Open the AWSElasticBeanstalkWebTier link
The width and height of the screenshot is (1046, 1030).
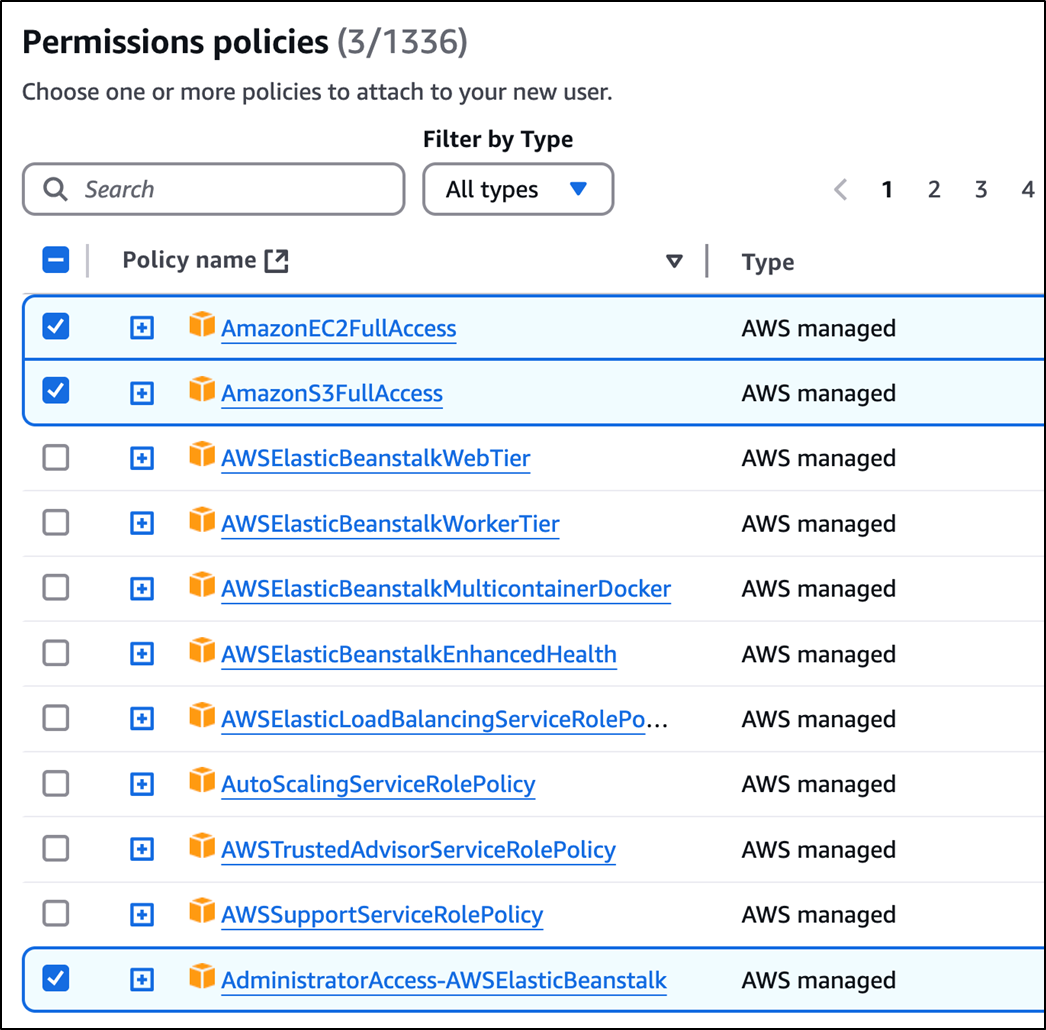tap(376, 458)
